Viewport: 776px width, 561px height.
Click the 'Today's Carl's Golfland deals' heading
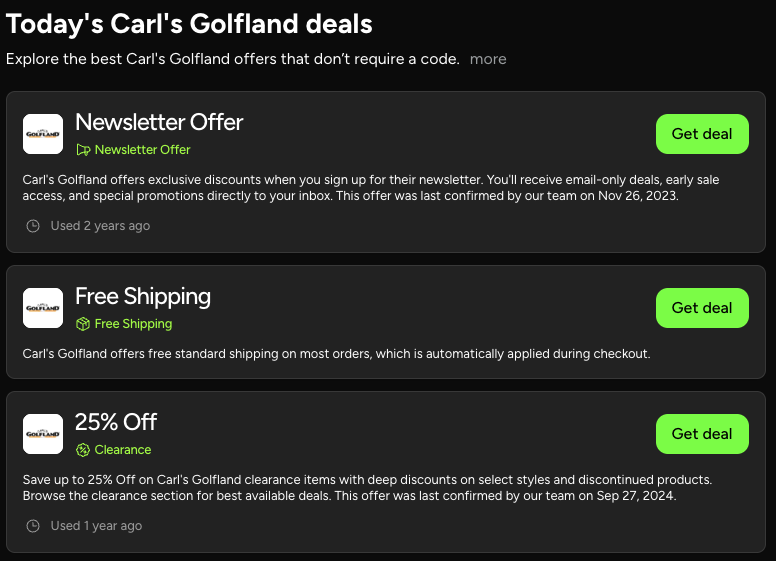coord(190,23)
